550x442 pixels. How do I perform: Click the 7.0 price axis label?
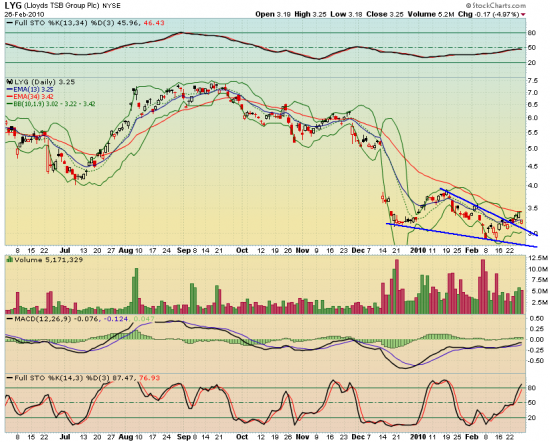coord(532,93)
